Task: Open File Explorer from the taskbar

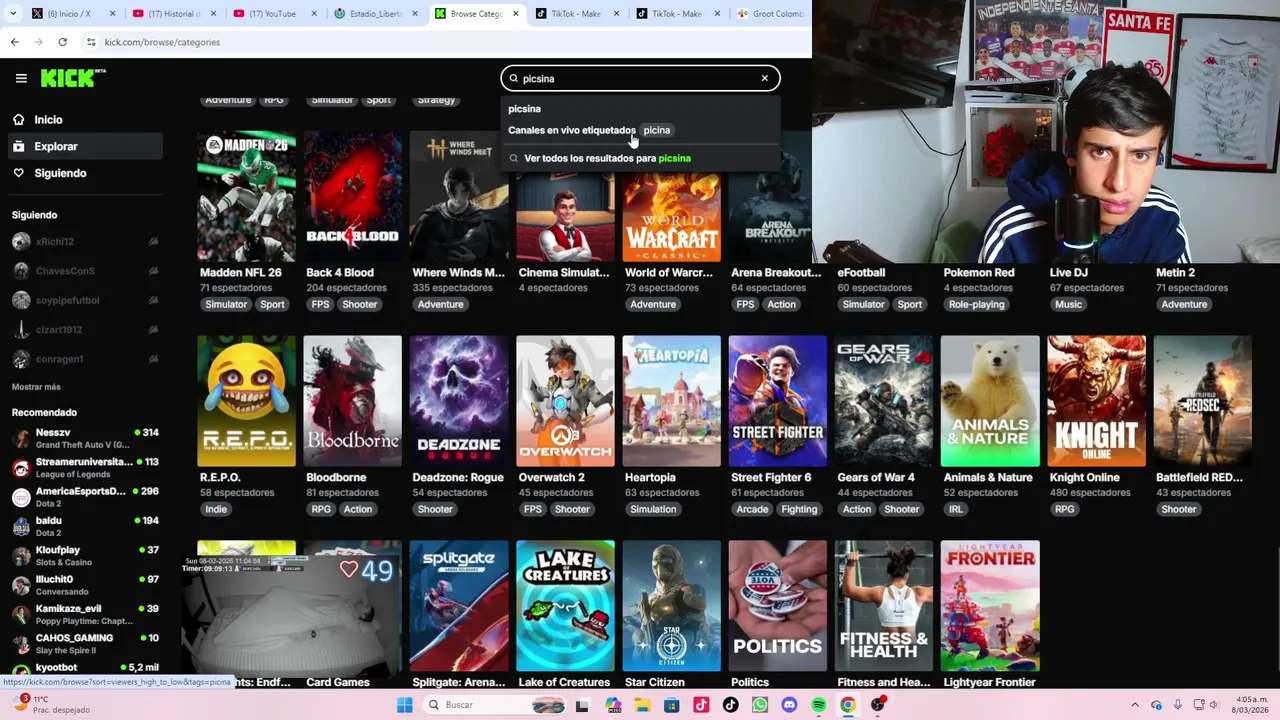Action: point(642,705)
